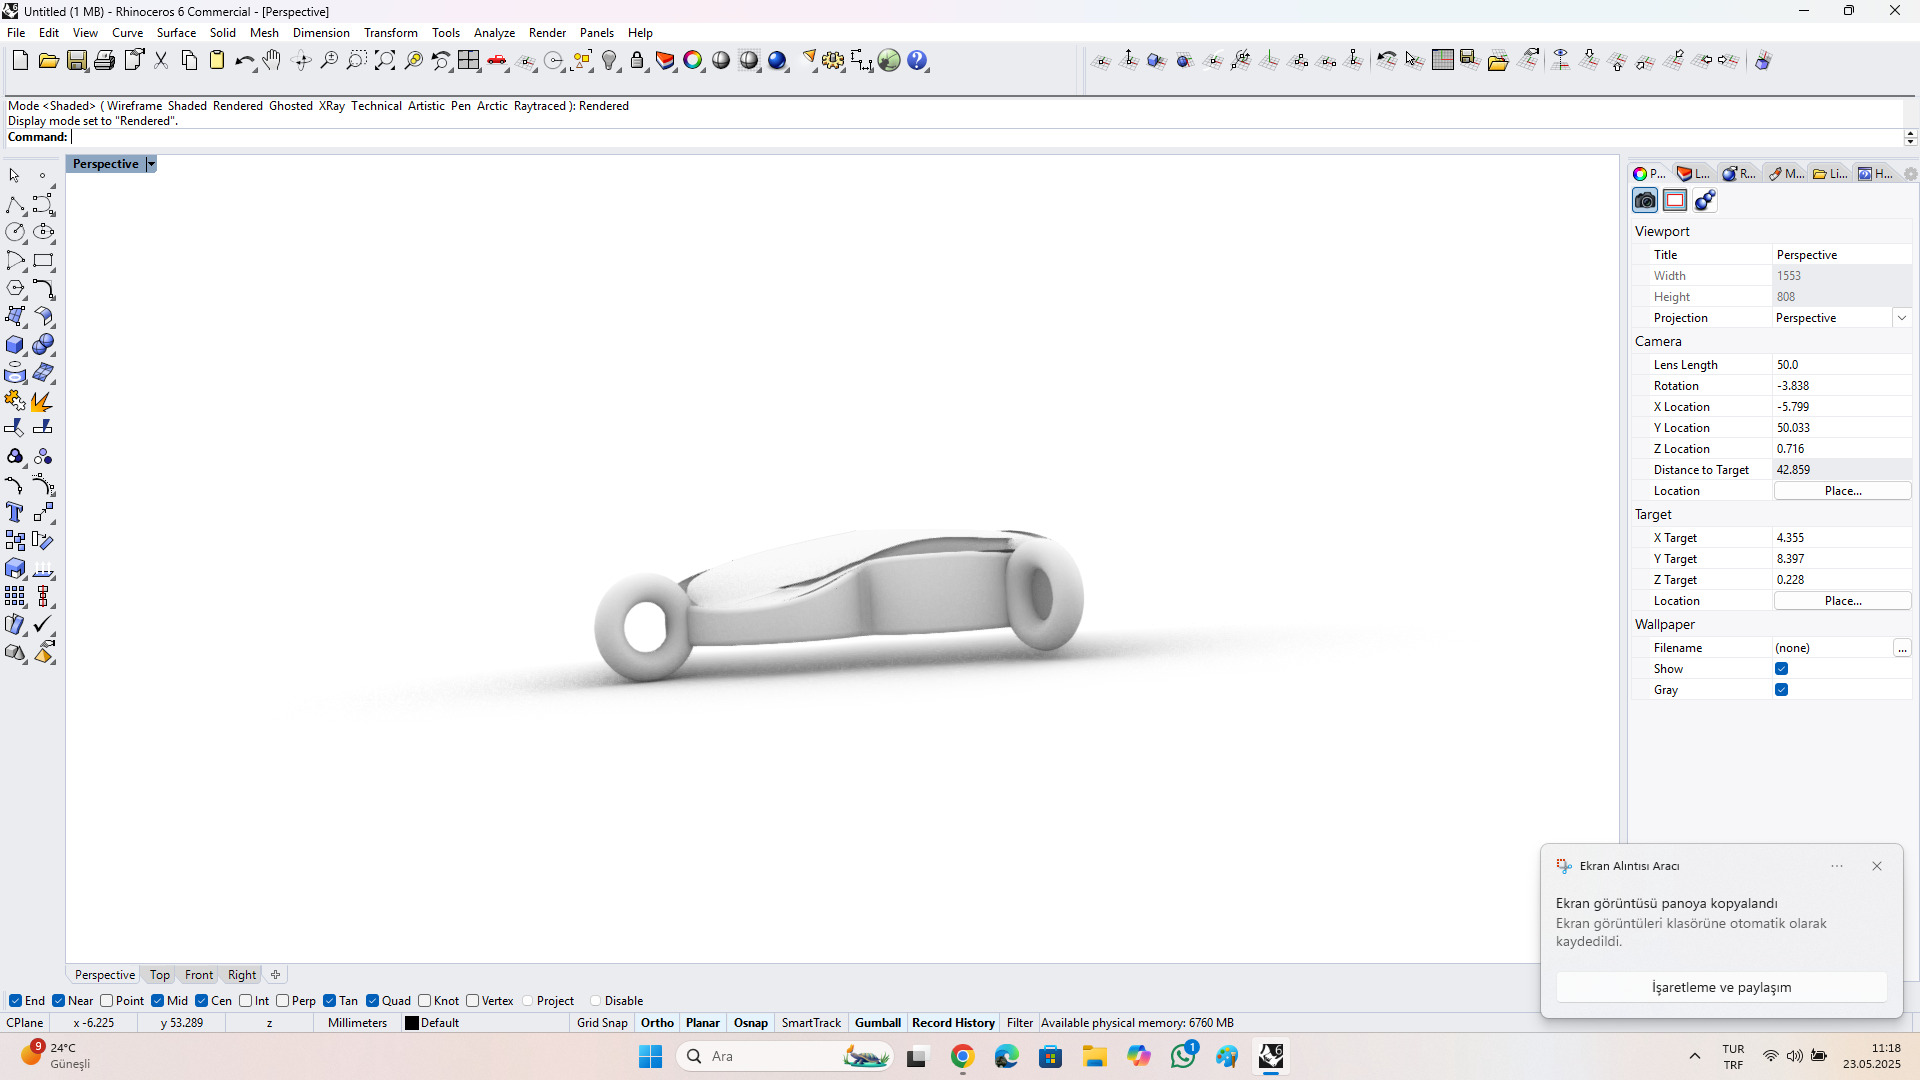The image size is (1920, 1080).
Task: Open the Surface menu
Action: (x=176, y=33)
